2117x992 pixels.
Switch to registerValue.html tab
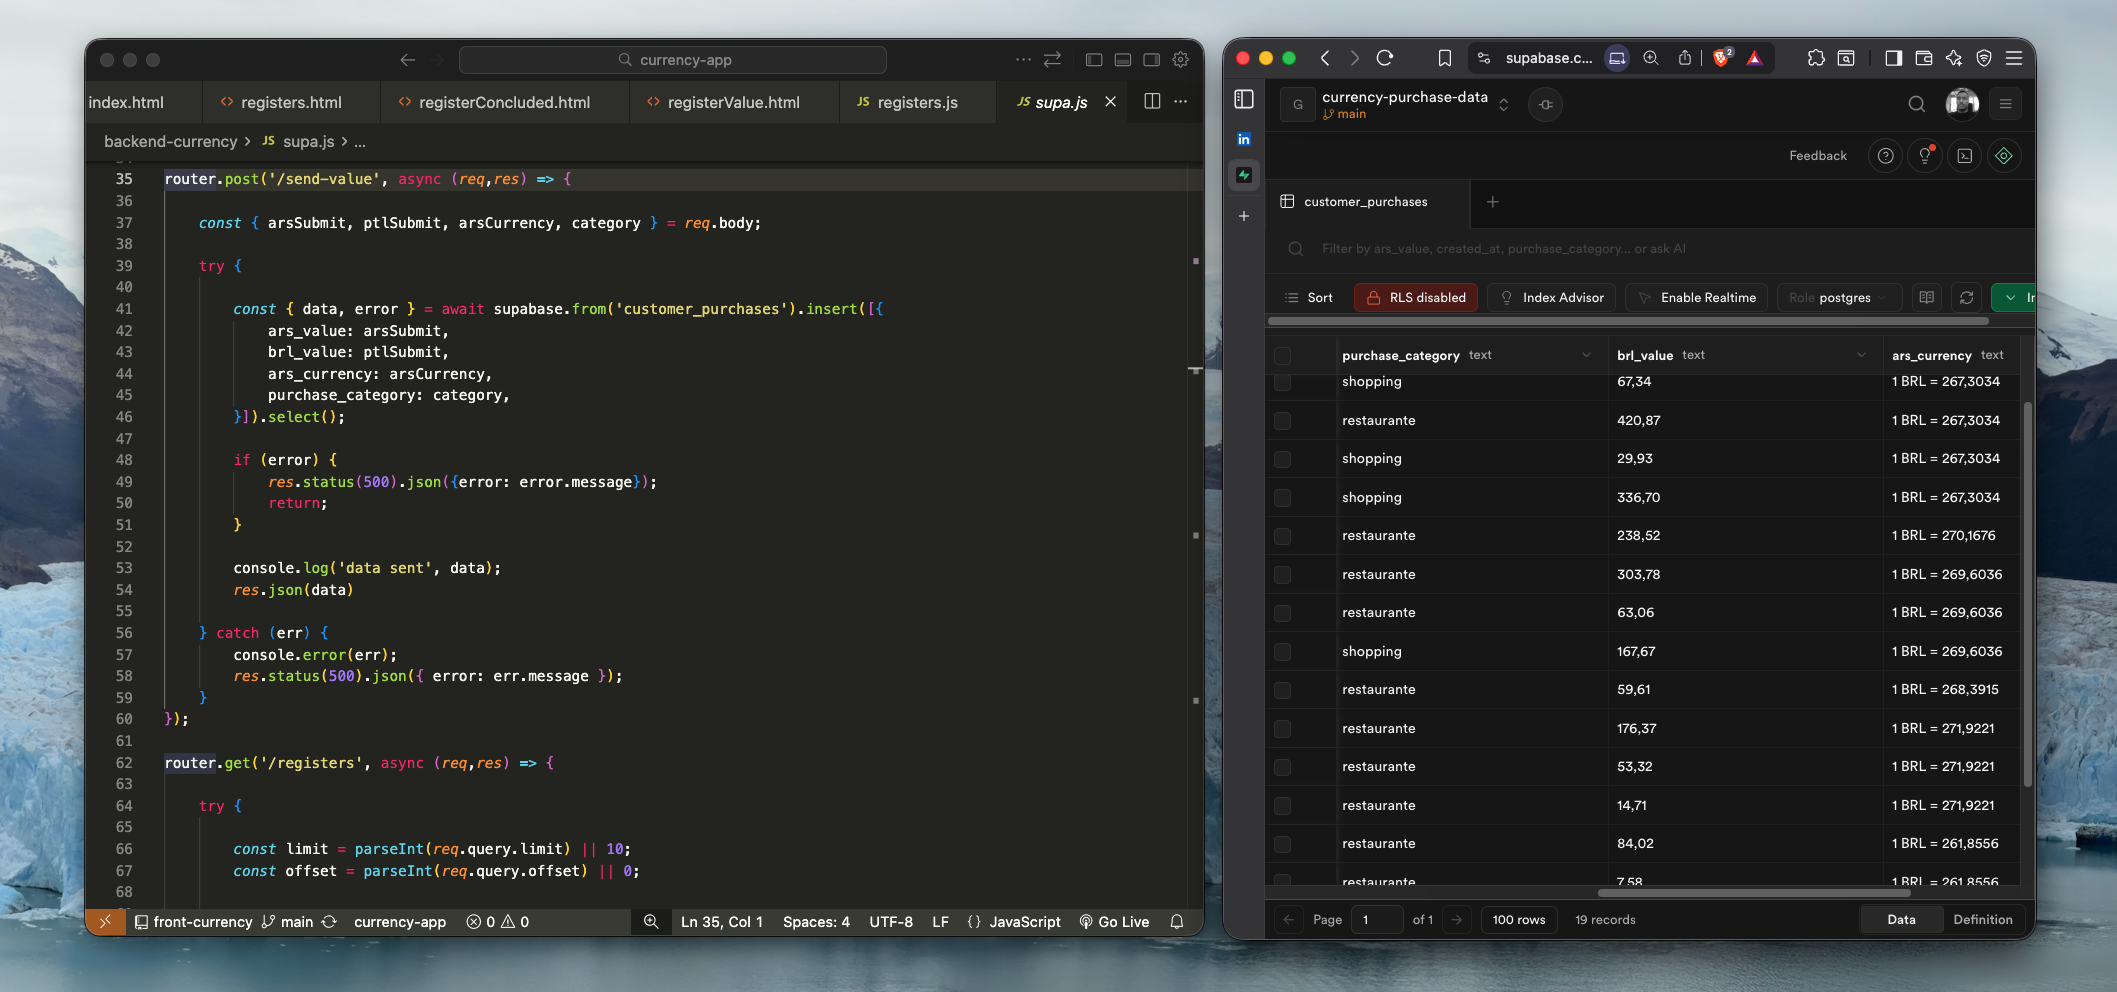733,102
